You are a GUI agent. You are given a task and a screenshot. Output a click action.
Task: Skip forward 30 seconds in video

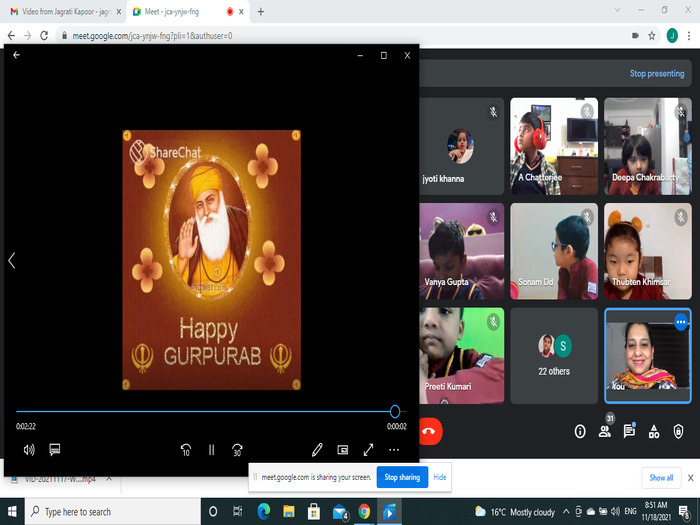tap(237, 450)
